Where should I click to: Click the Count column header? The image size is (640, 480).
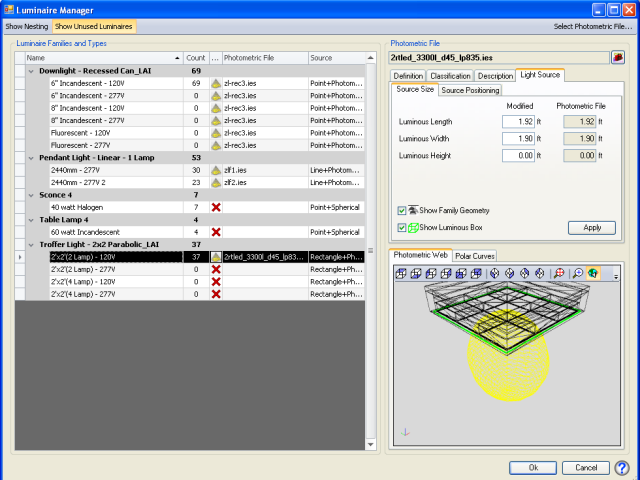(x=196, y=58)
